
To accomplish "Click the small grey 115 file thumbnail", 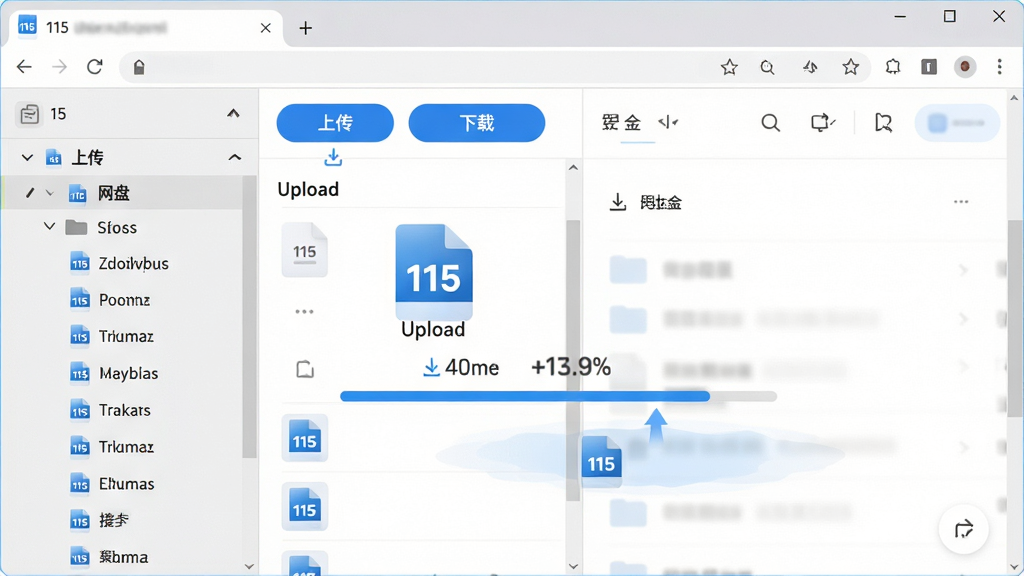I will click(304, 250).
